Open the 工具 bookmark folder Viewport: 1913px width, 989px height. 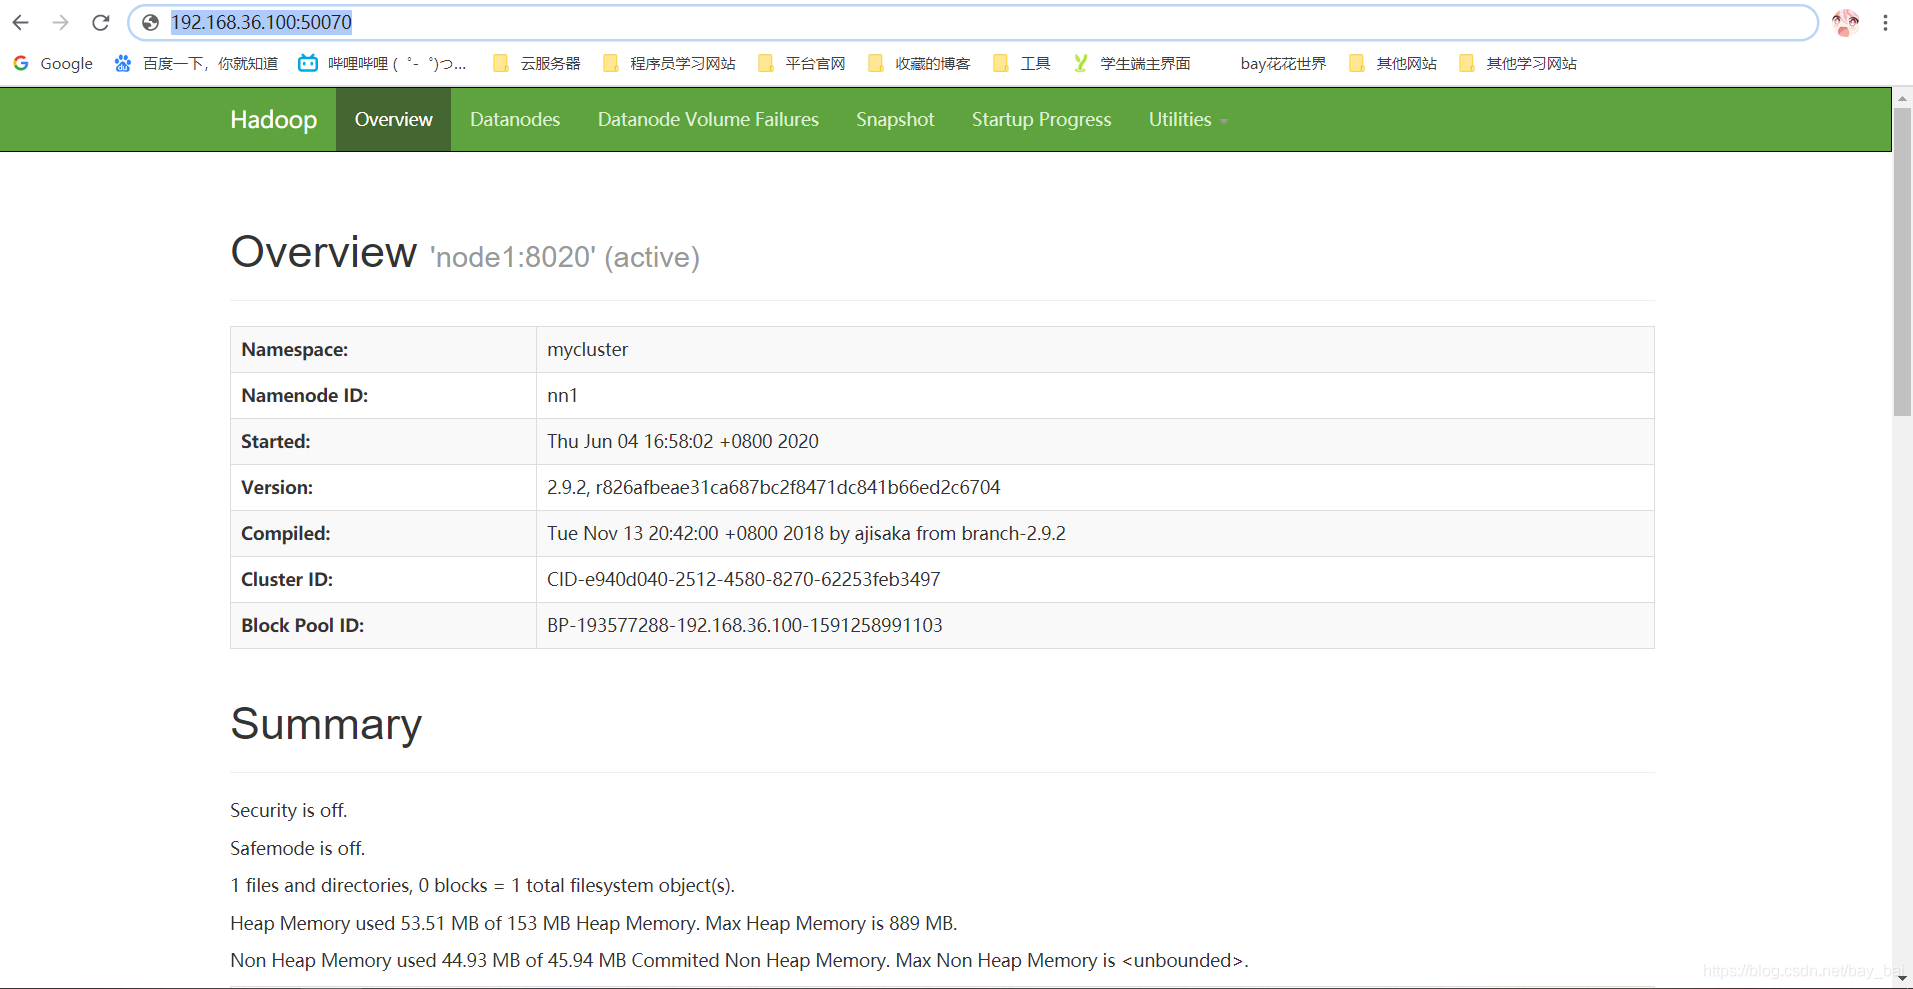click(x=1021, y=63)
